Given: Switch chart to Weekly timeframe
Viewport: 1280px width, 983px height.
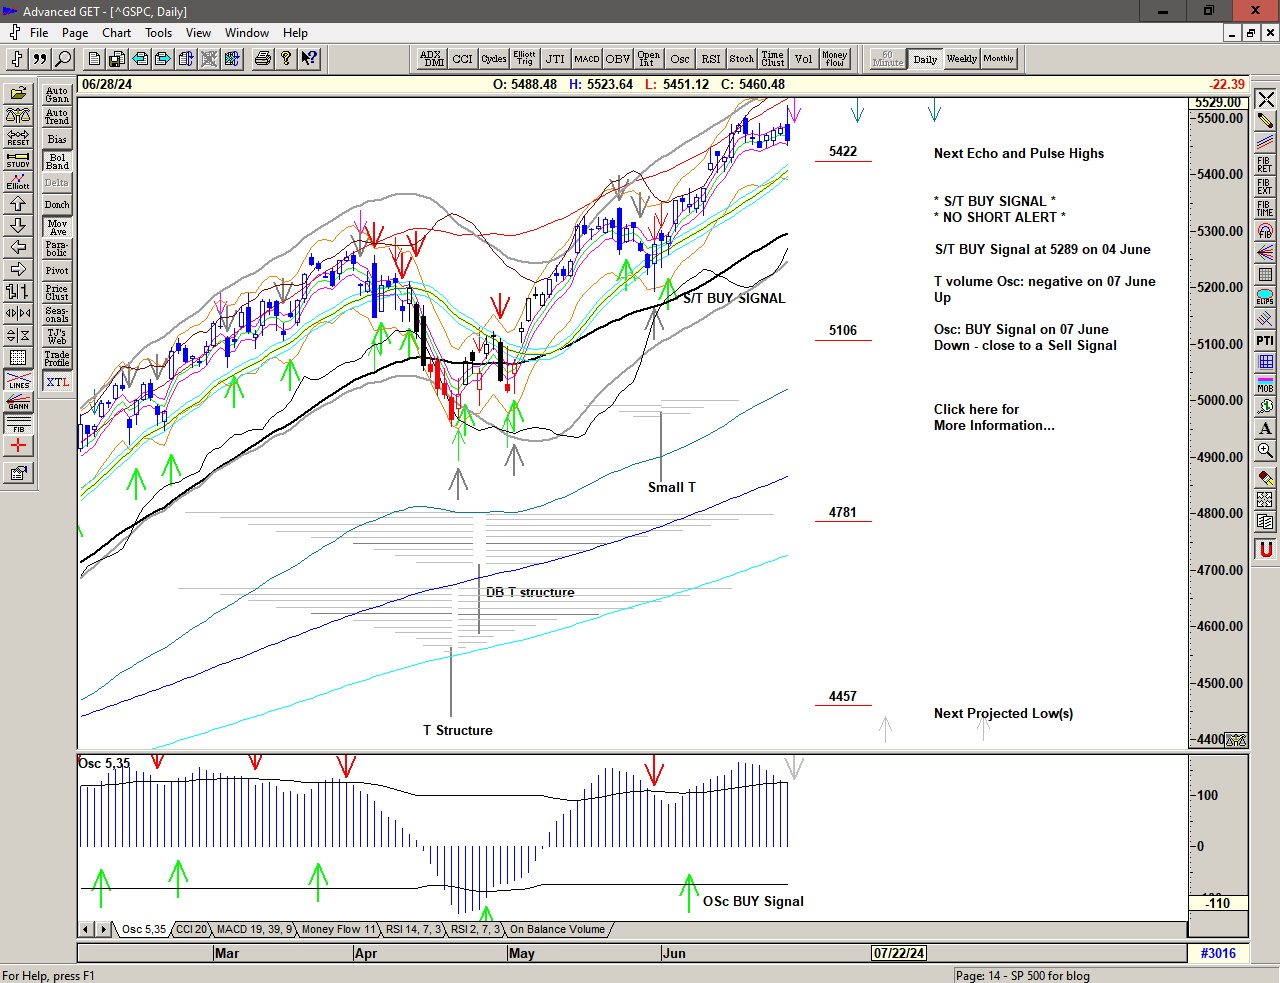Looking at the screenshot, I should coord(961,59).
